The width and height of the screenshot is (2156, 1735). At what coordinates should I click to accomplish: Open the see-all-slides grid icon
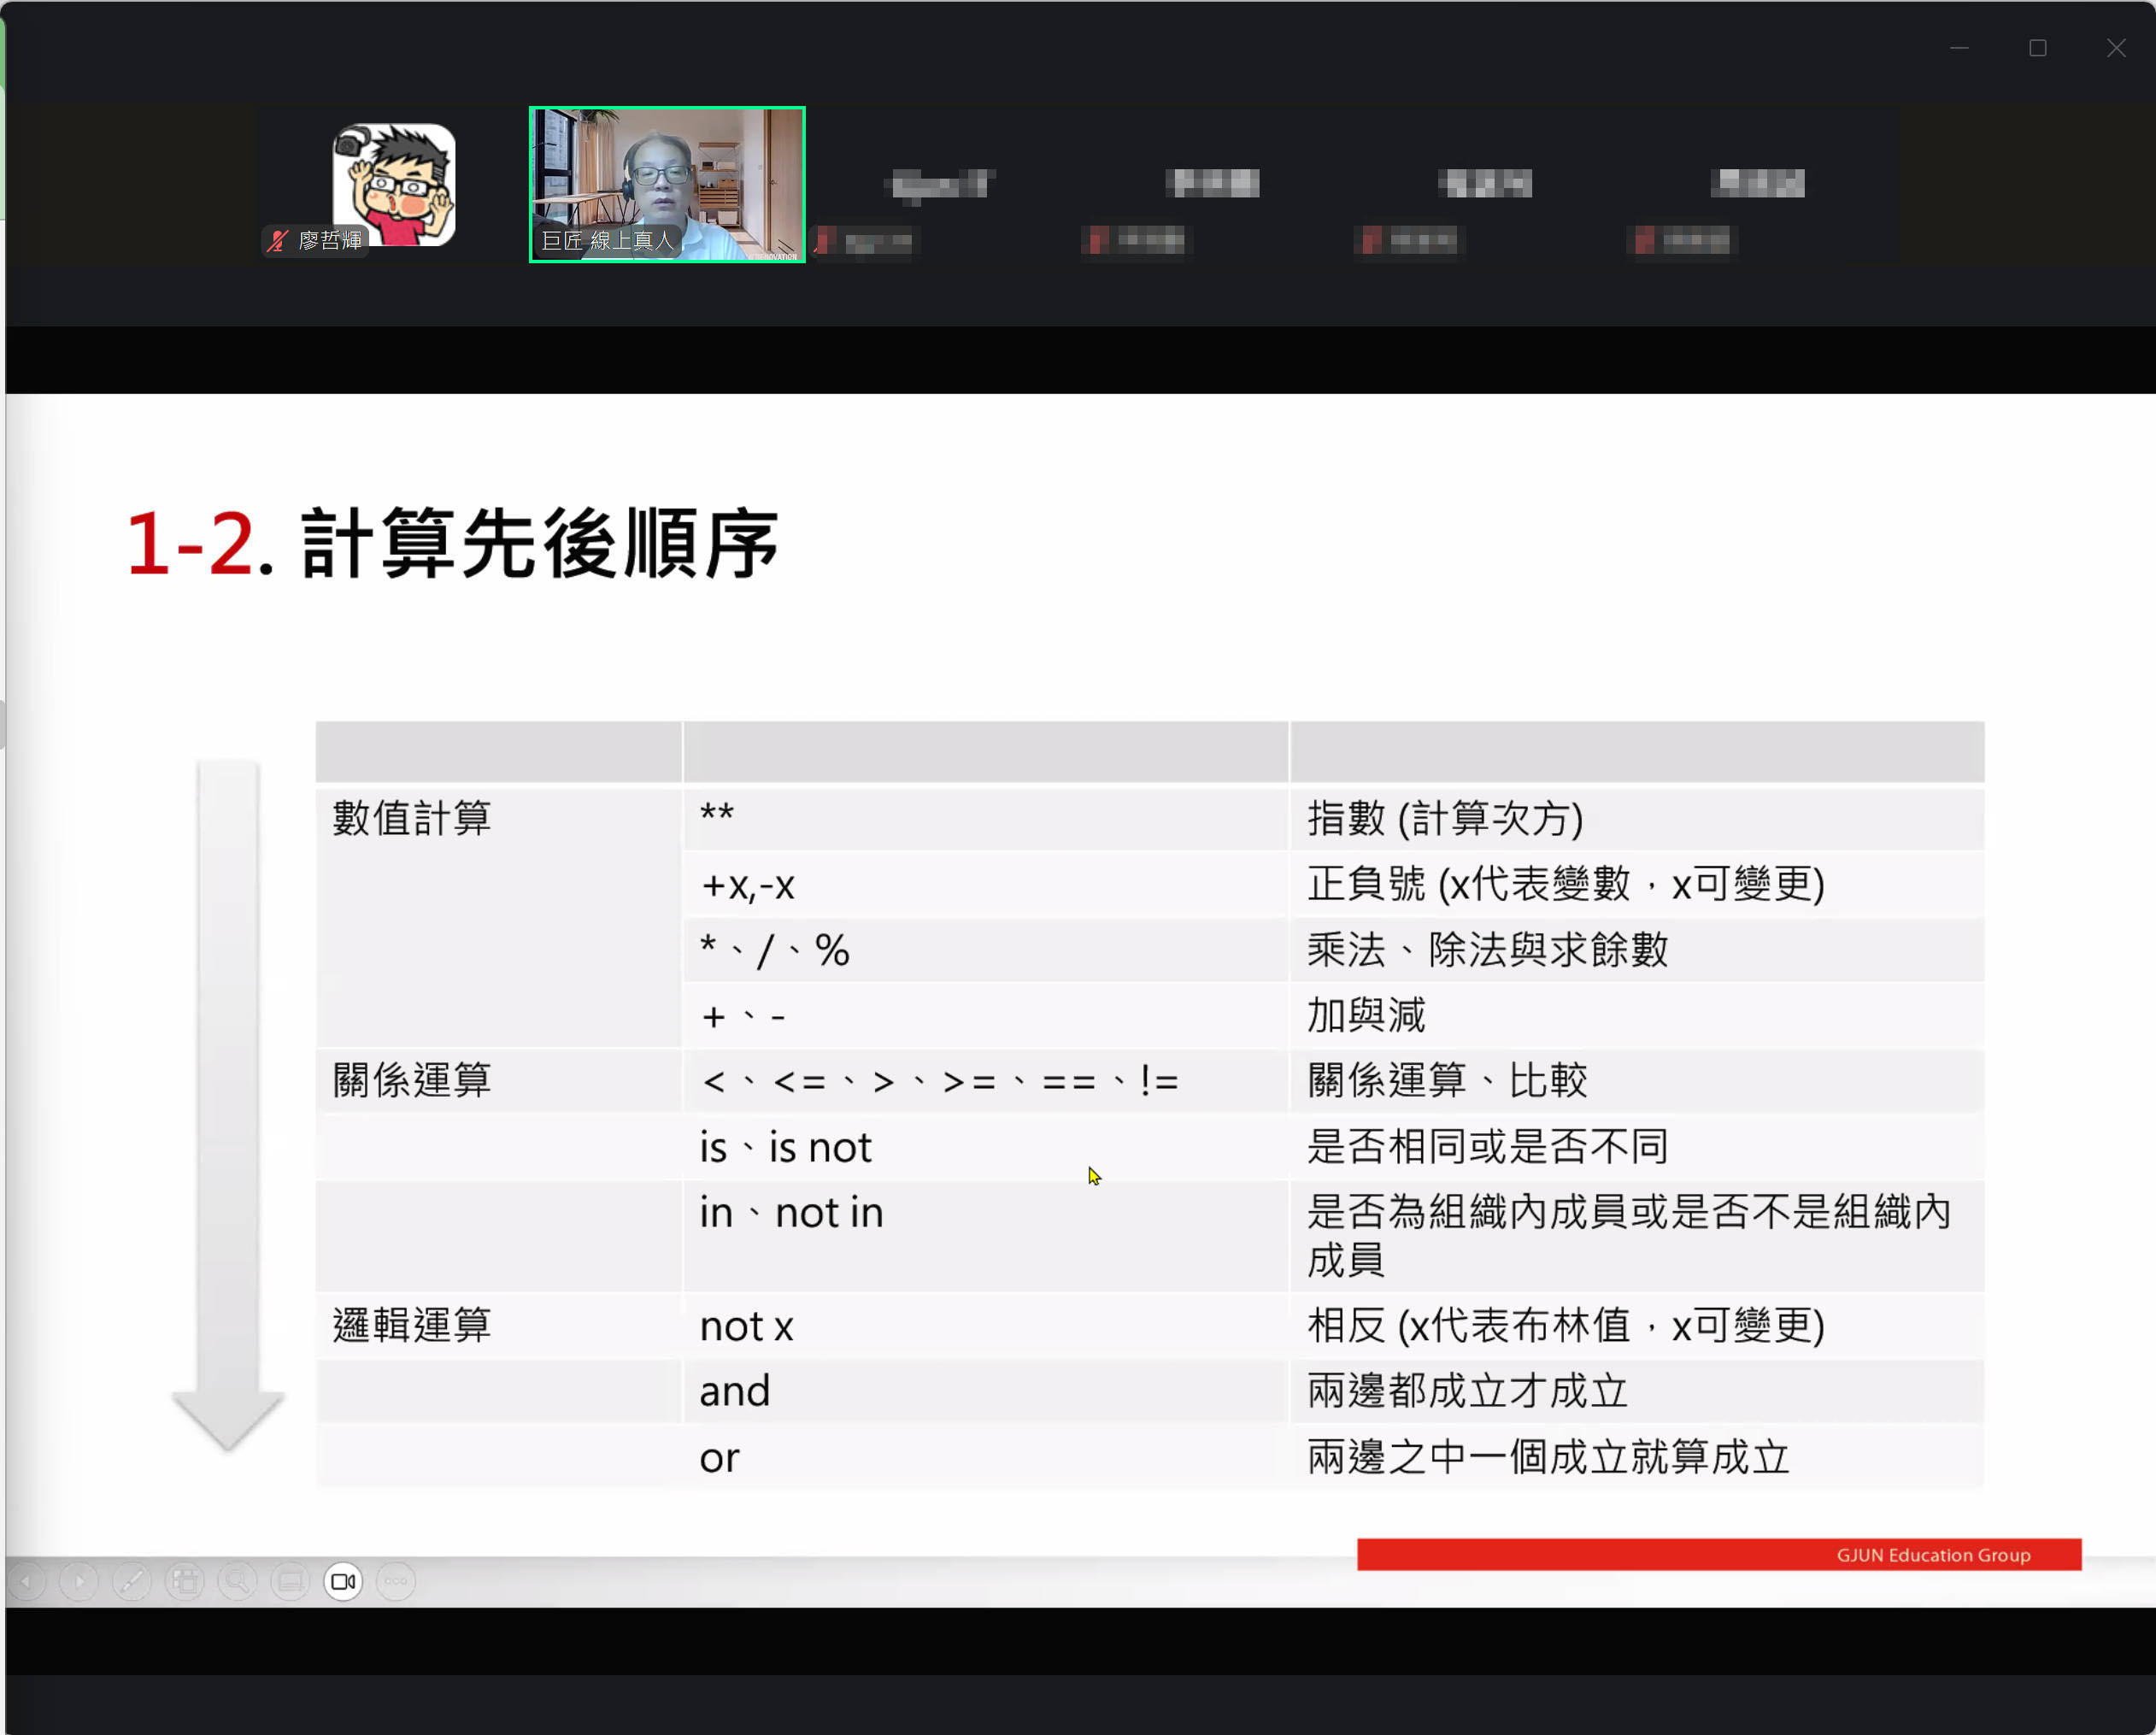tap(185, 1581)
